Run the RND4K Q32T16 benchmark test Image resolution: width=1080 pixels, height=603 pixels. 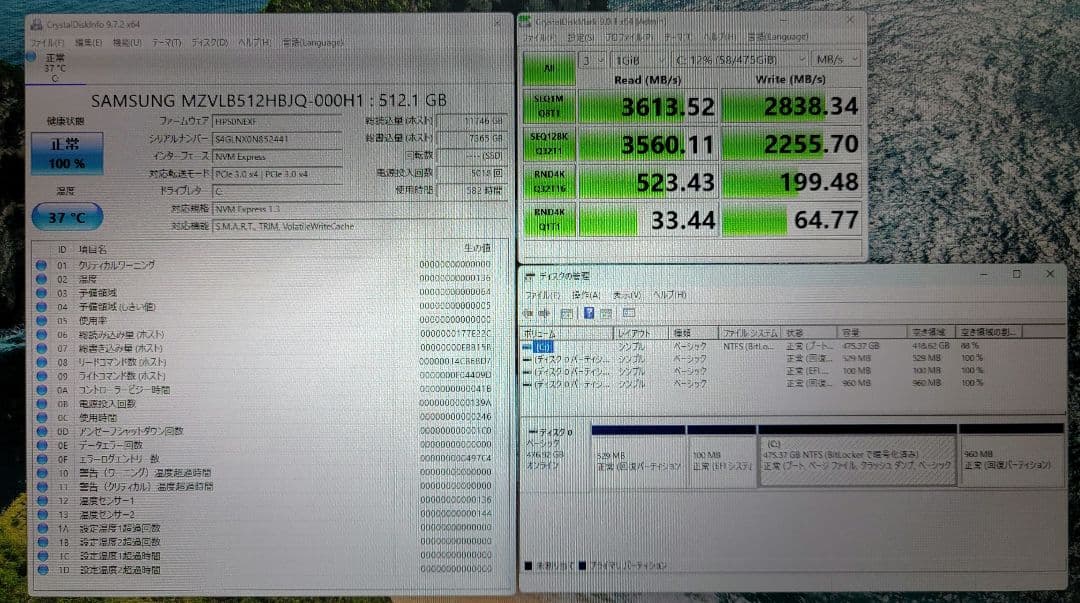[549, 181]
